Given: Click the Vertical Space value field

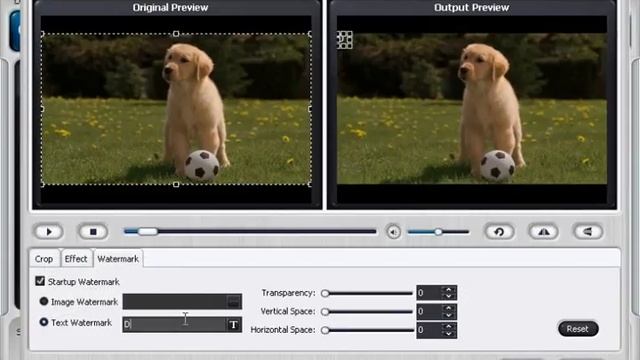Looking at the screenshot, I should tap(429, 311).
